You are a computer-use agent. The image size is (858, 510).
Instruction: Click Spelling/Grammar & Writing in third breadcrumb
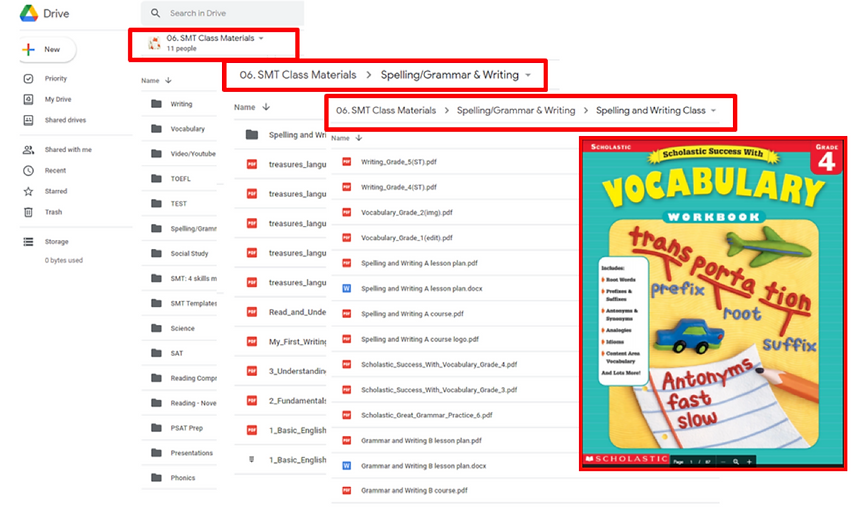pos(516,111)
